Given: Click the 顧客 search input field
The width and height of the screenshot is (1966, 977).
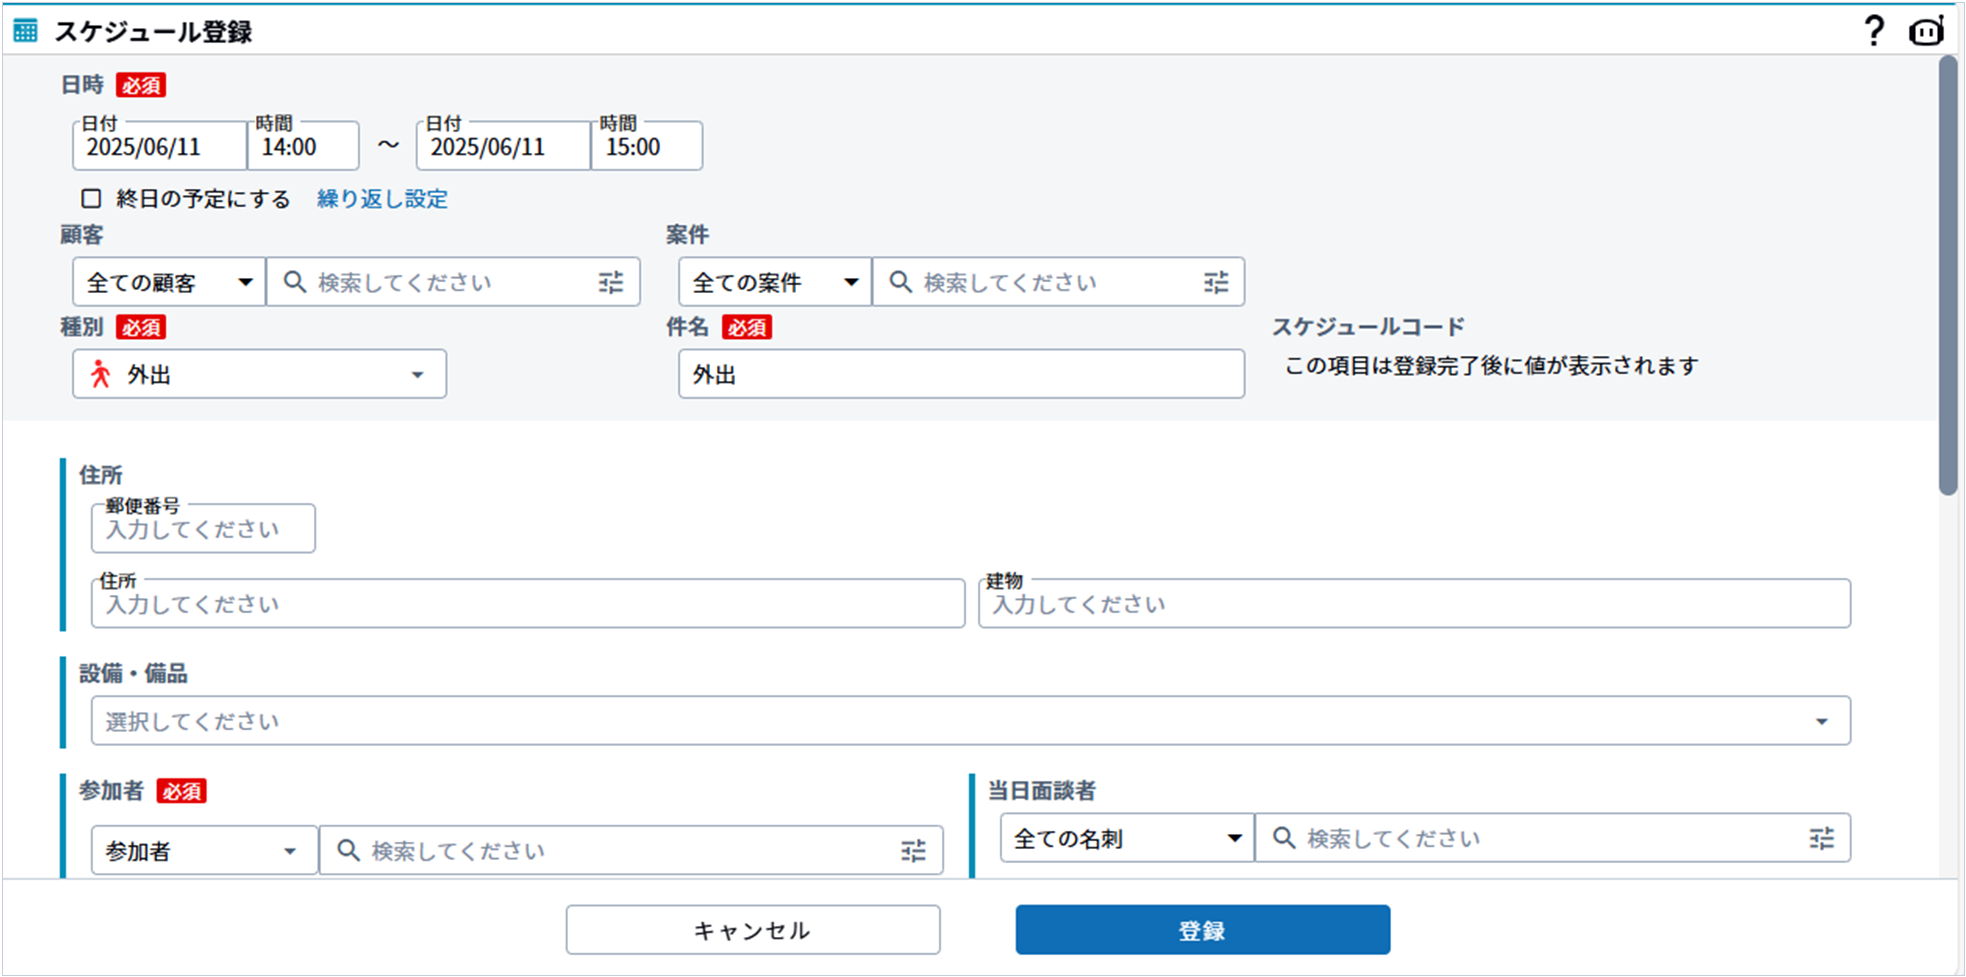Looking at the screenshot, I should [x=453, y=282].
